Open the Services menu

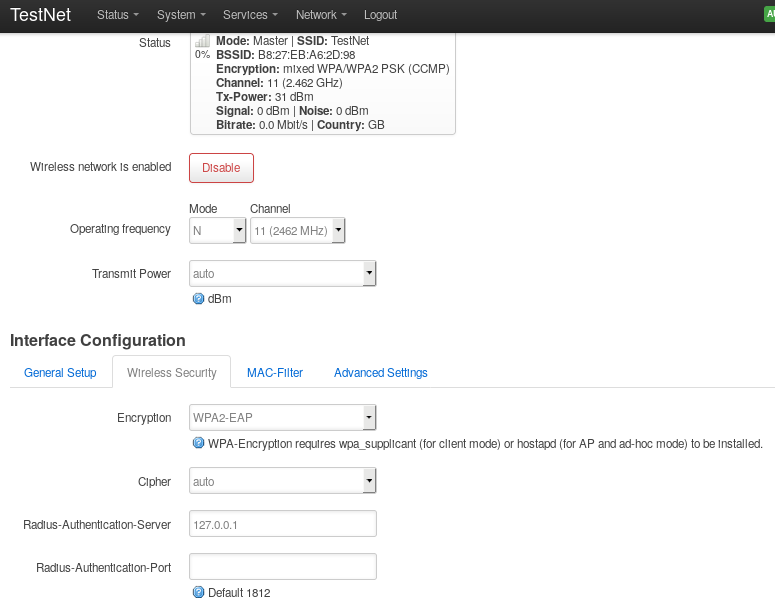point(250,15)
